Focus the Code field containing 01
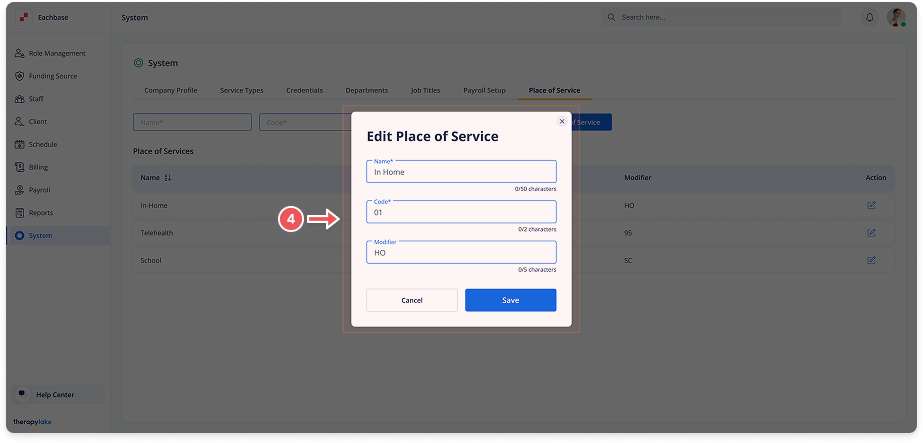 (461, 213)
